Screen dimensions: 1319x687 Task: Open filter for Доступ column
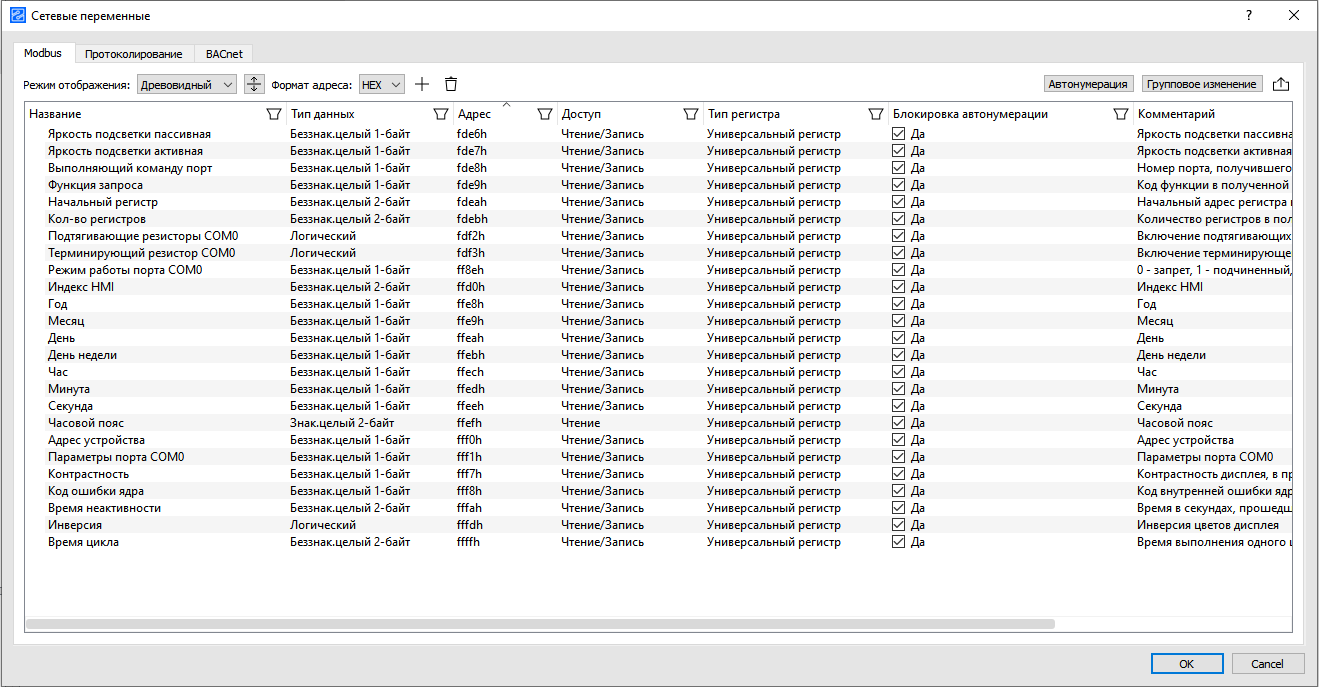pyautogui.click(x=690, y=114)
